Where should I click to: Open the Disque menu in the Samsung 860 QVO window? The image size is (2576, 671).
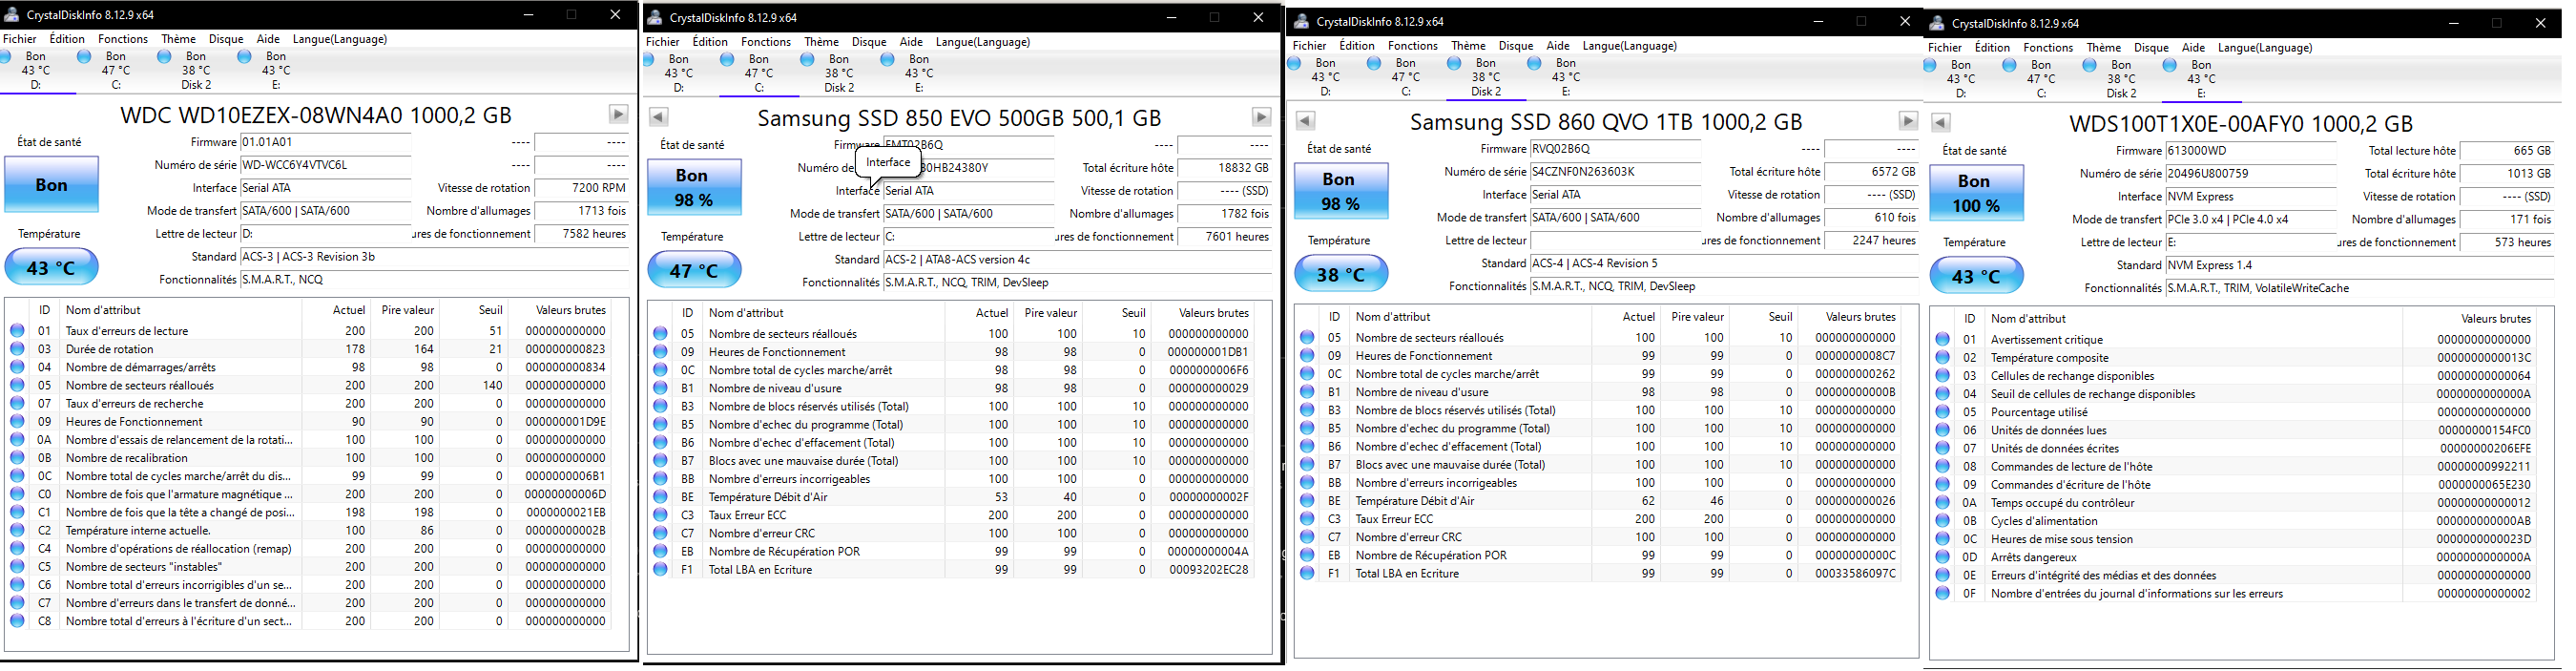1515,46
